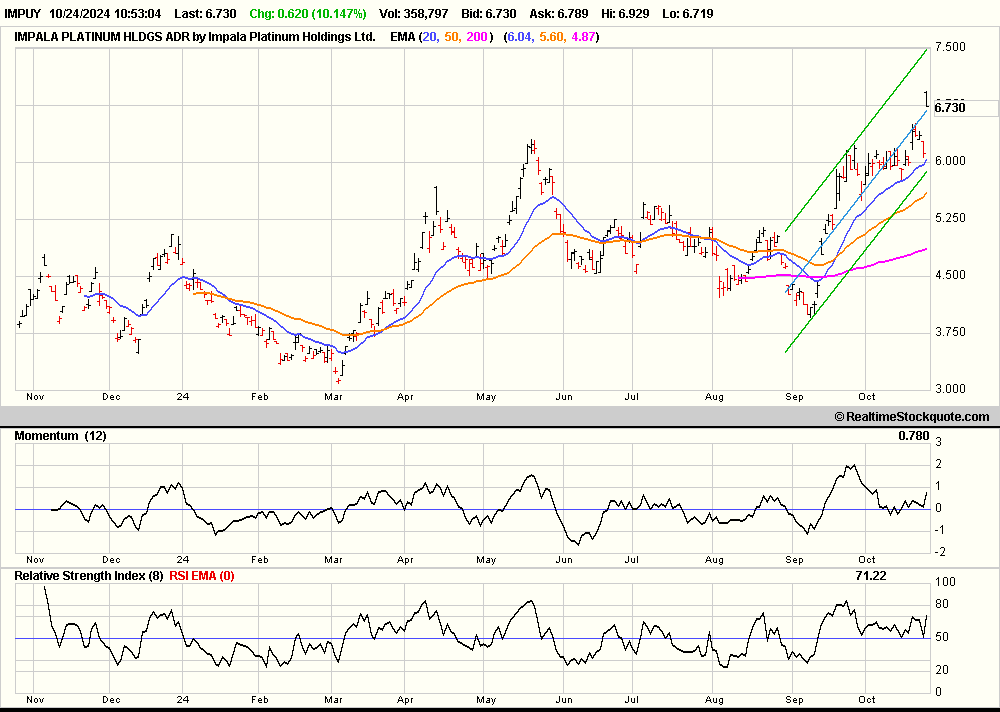
Task: Click the Bid: 6.730 value
Action: [x=489, y=13]
